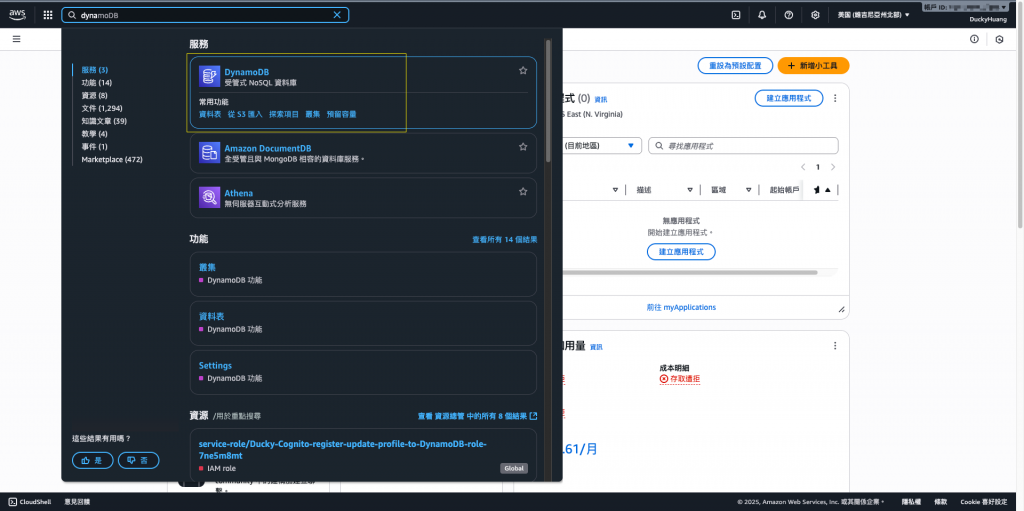The image size is (1024, 511).
Task: Favorite Athena with the star
Action: (523, 191)
